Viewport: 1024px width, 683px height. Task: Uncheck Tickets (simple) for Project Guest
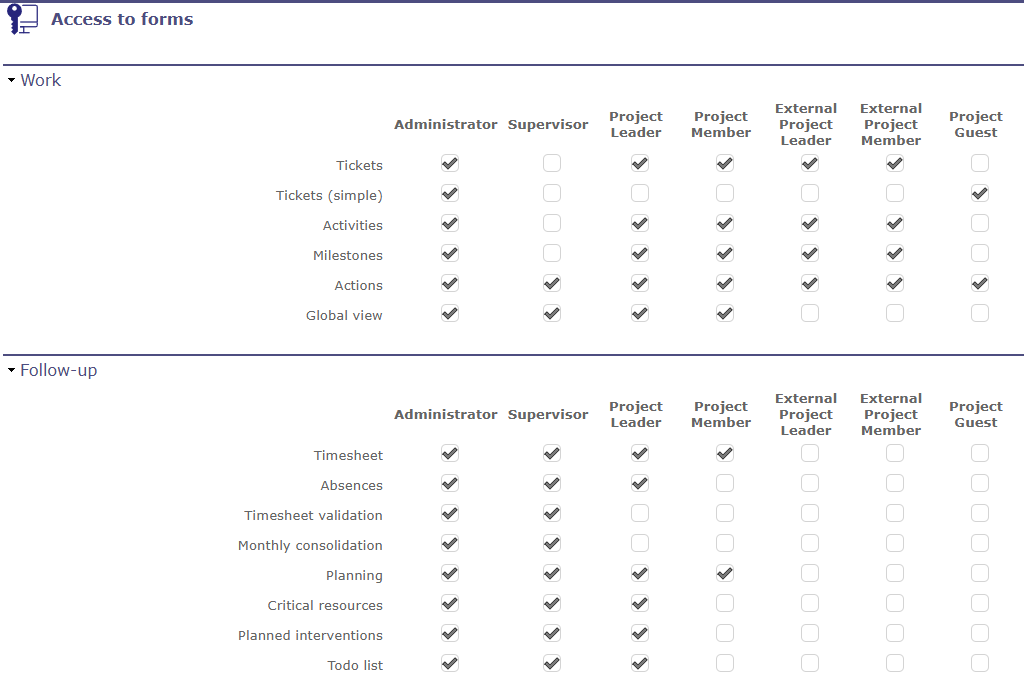[x=980, y=193]
